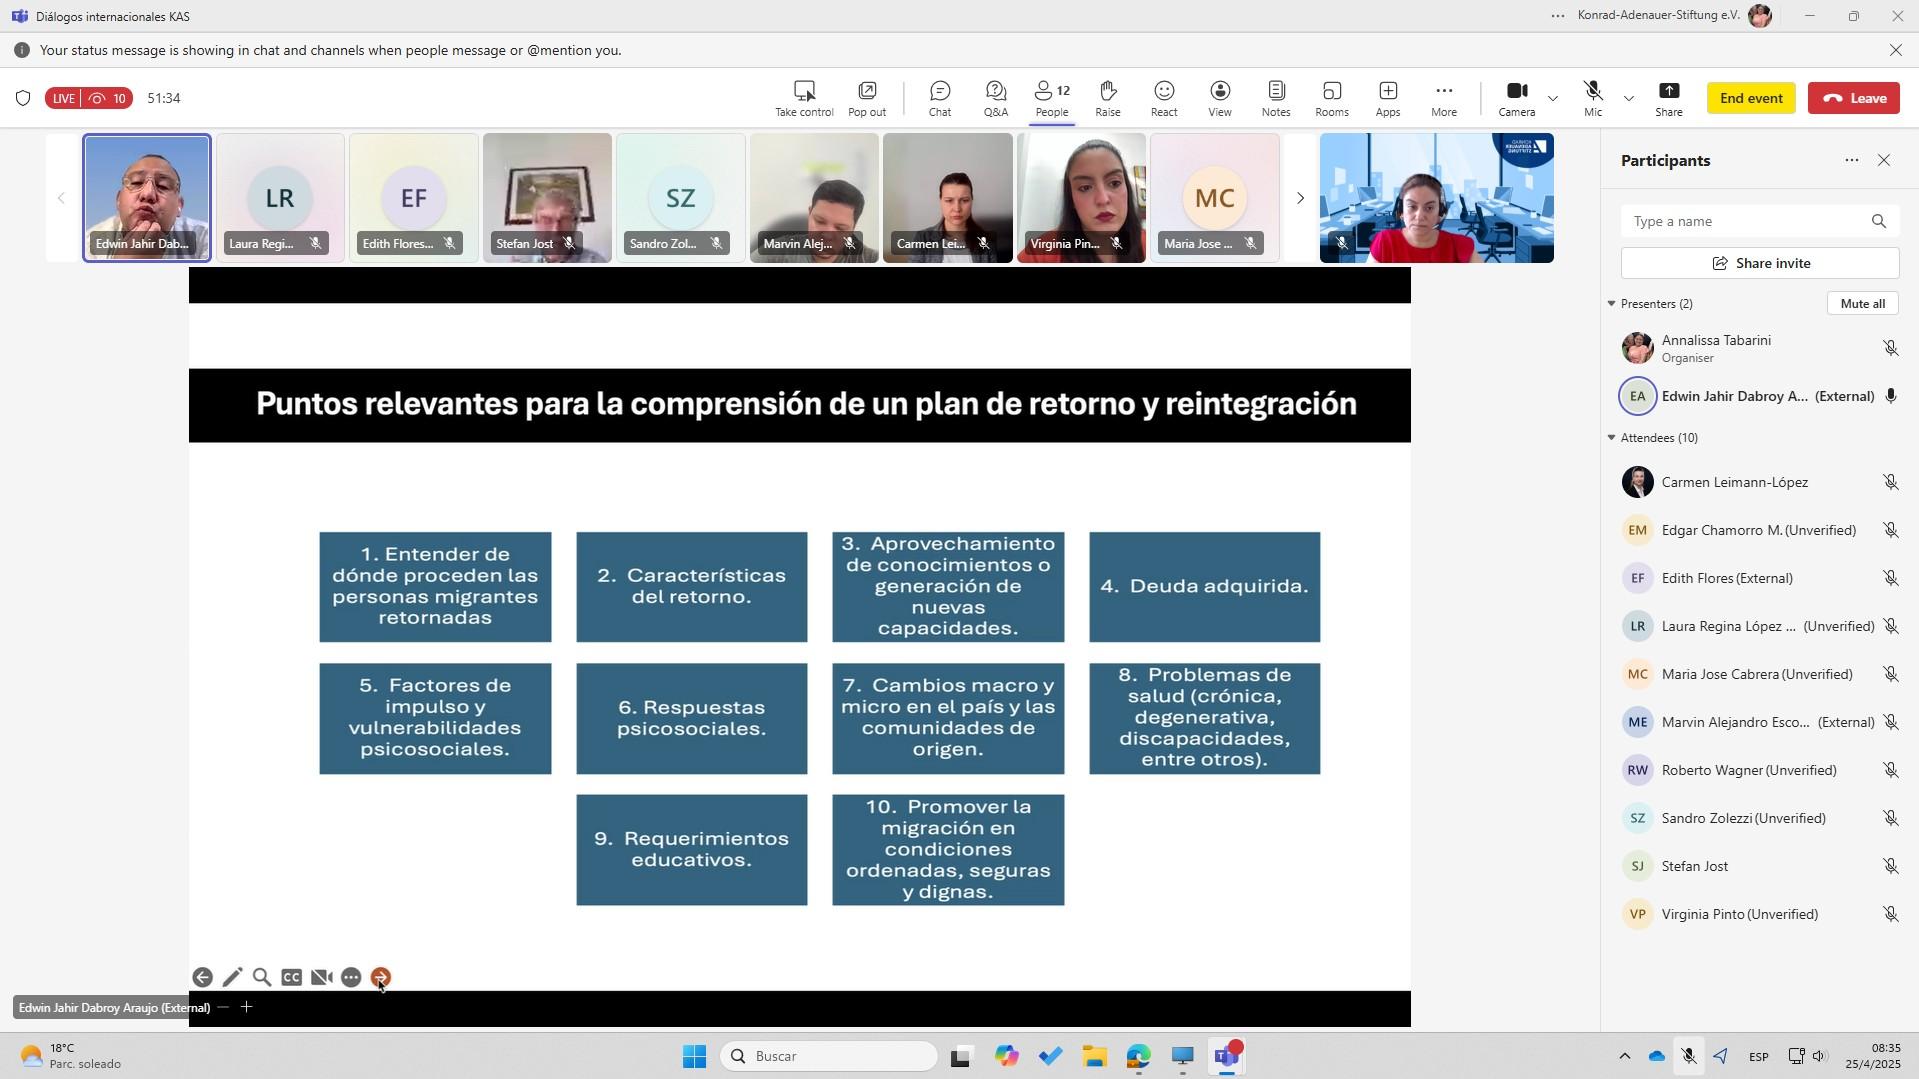Open Camera options dropdown arrow

(1553, 98)
